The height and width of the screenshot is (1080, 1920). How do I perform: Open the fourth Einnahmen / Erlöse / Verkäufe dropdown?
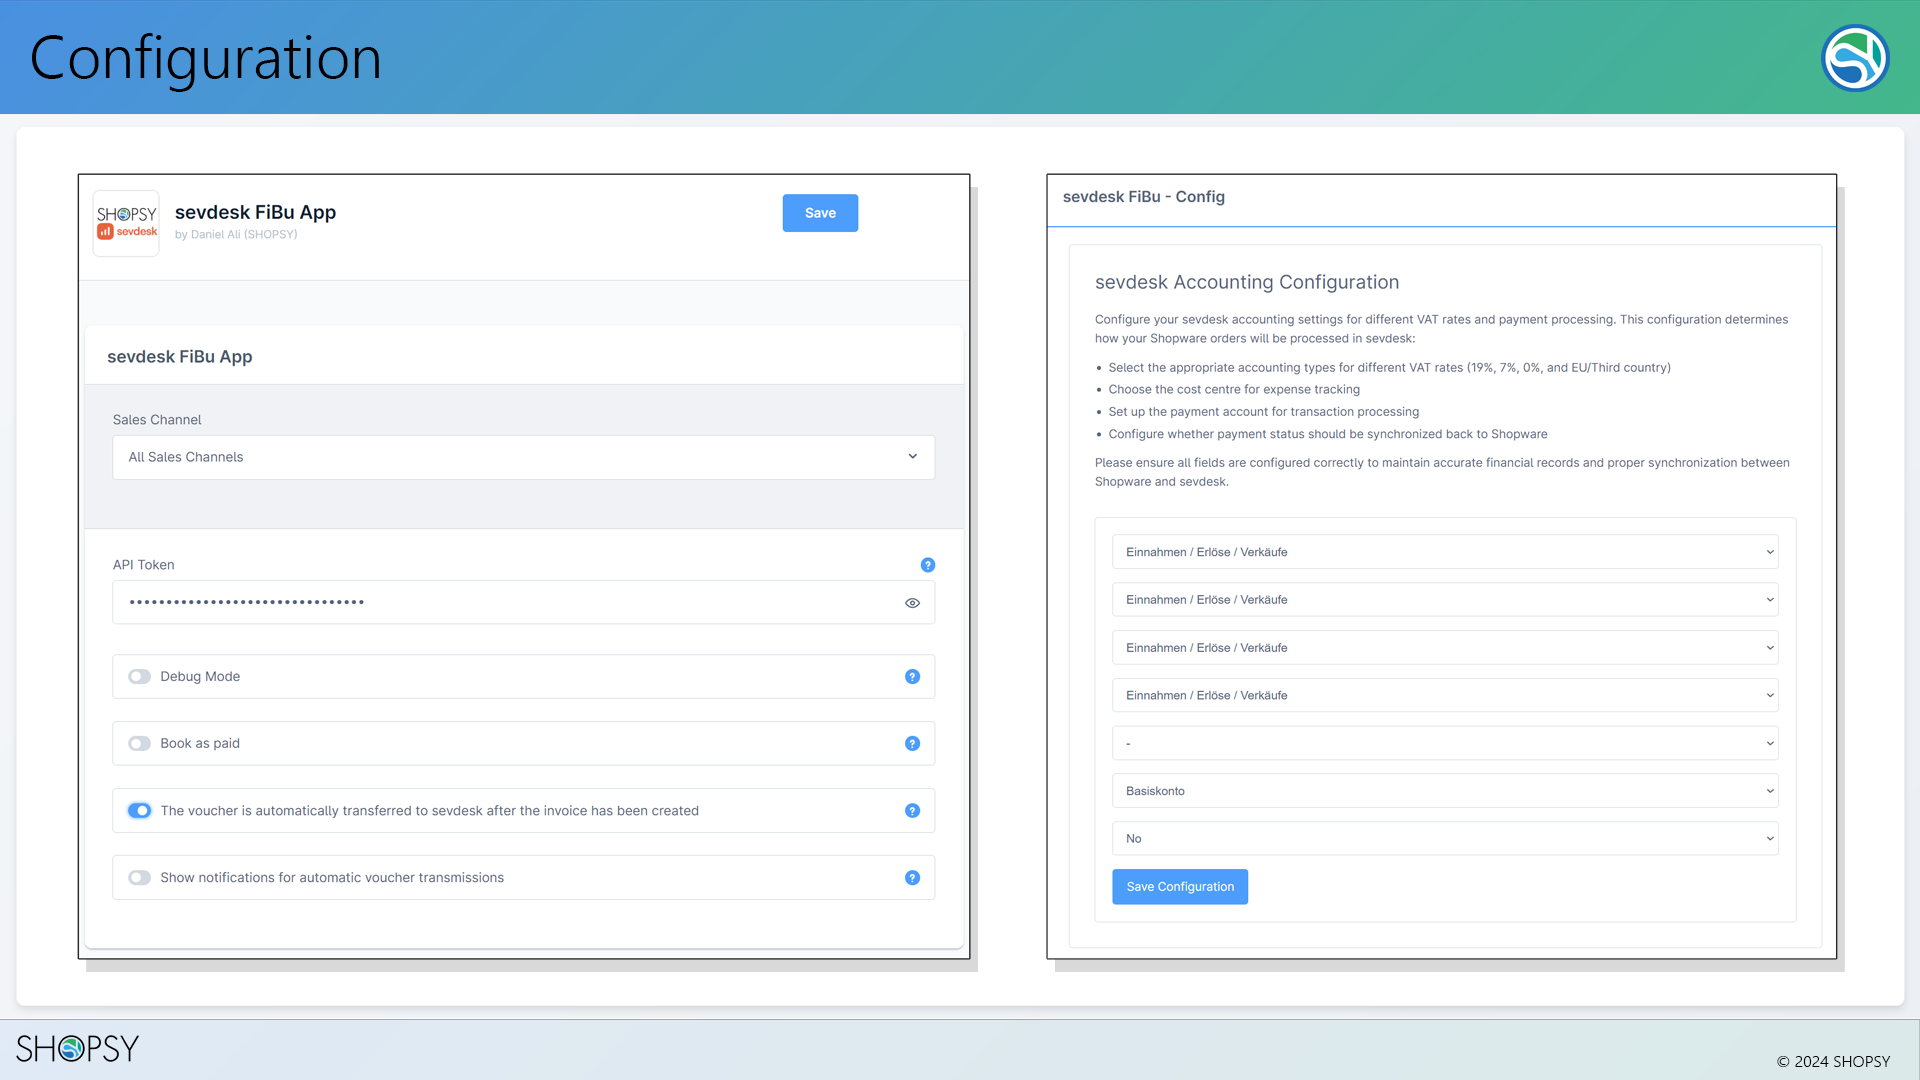[1445, 695]
